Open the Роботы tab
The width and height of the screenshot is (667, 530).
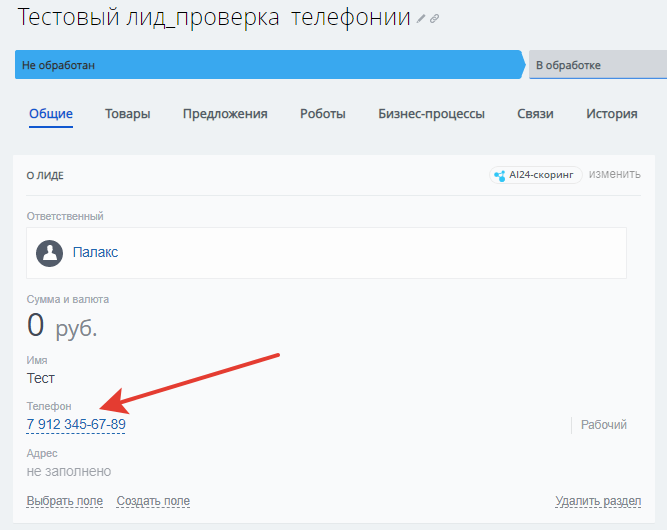pos(323,114)
